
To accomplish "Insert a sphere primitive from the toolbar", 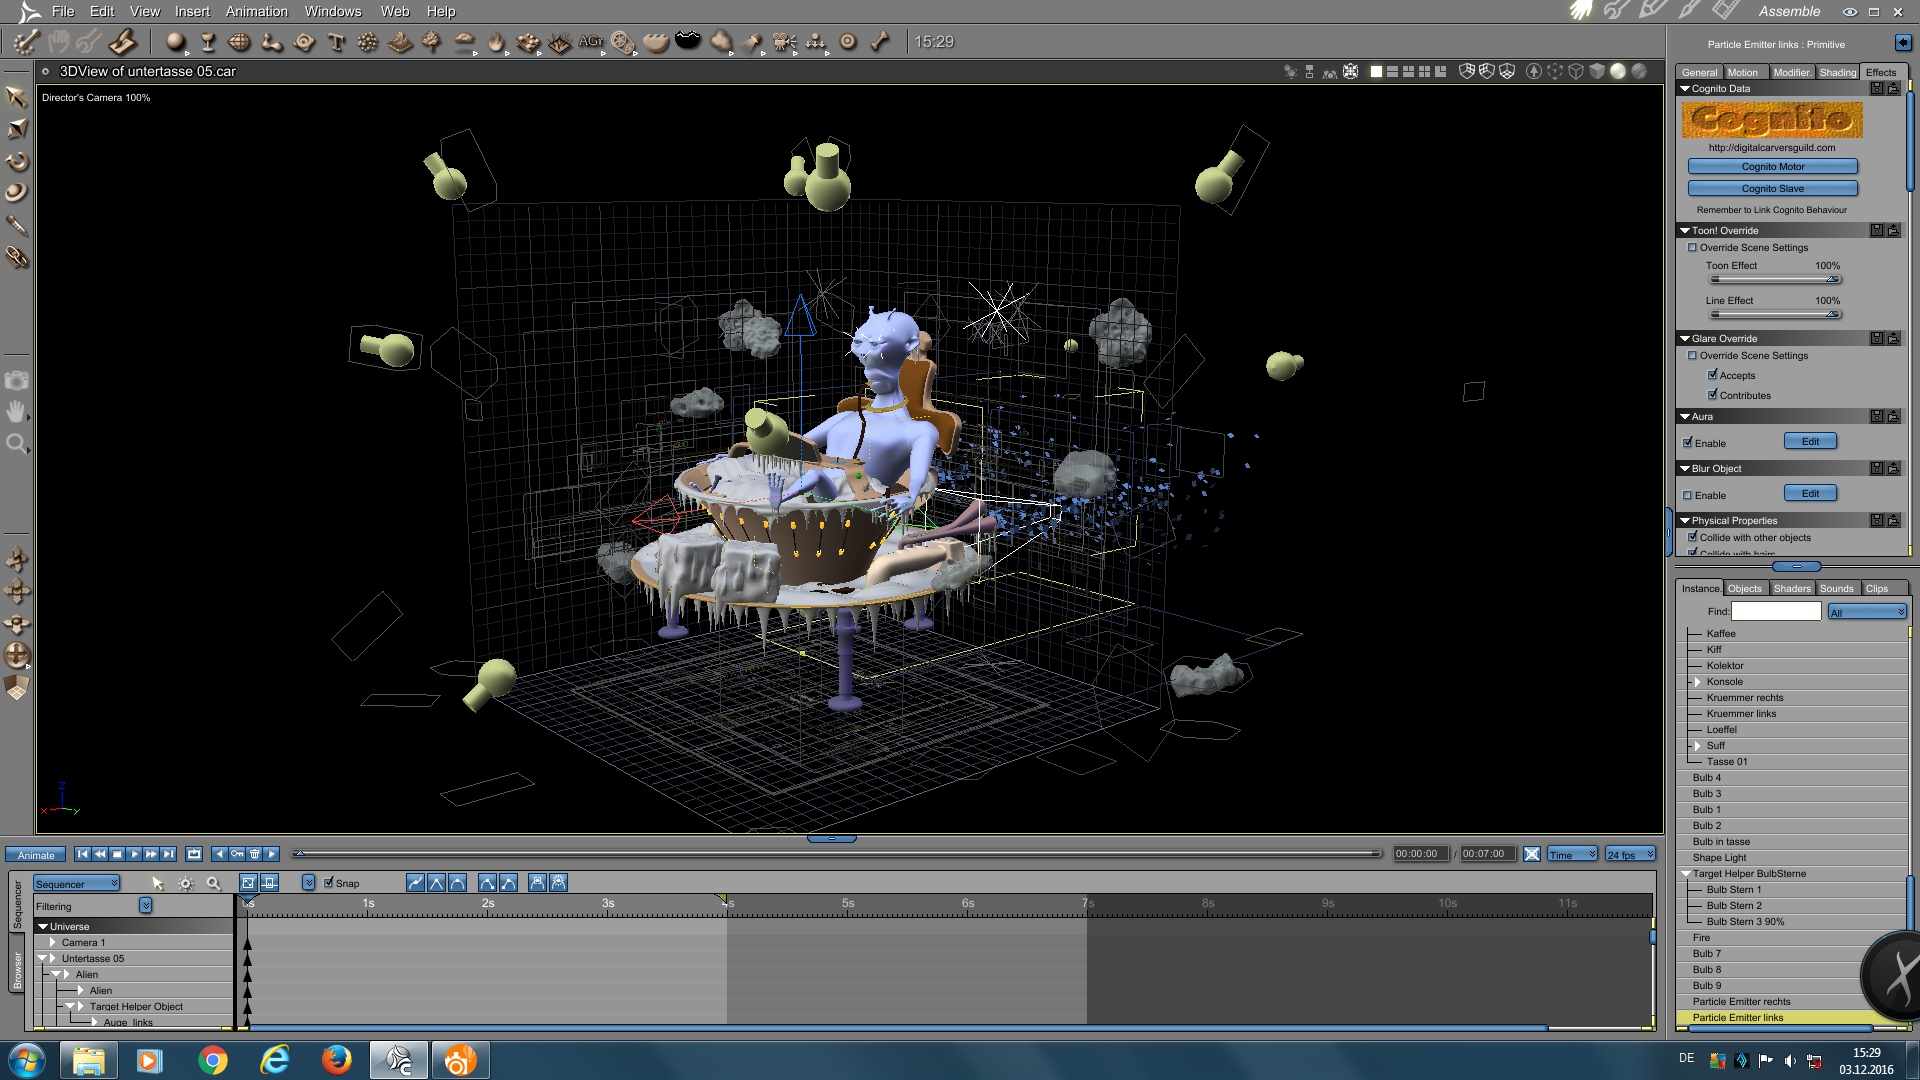I will coord(176,42).
